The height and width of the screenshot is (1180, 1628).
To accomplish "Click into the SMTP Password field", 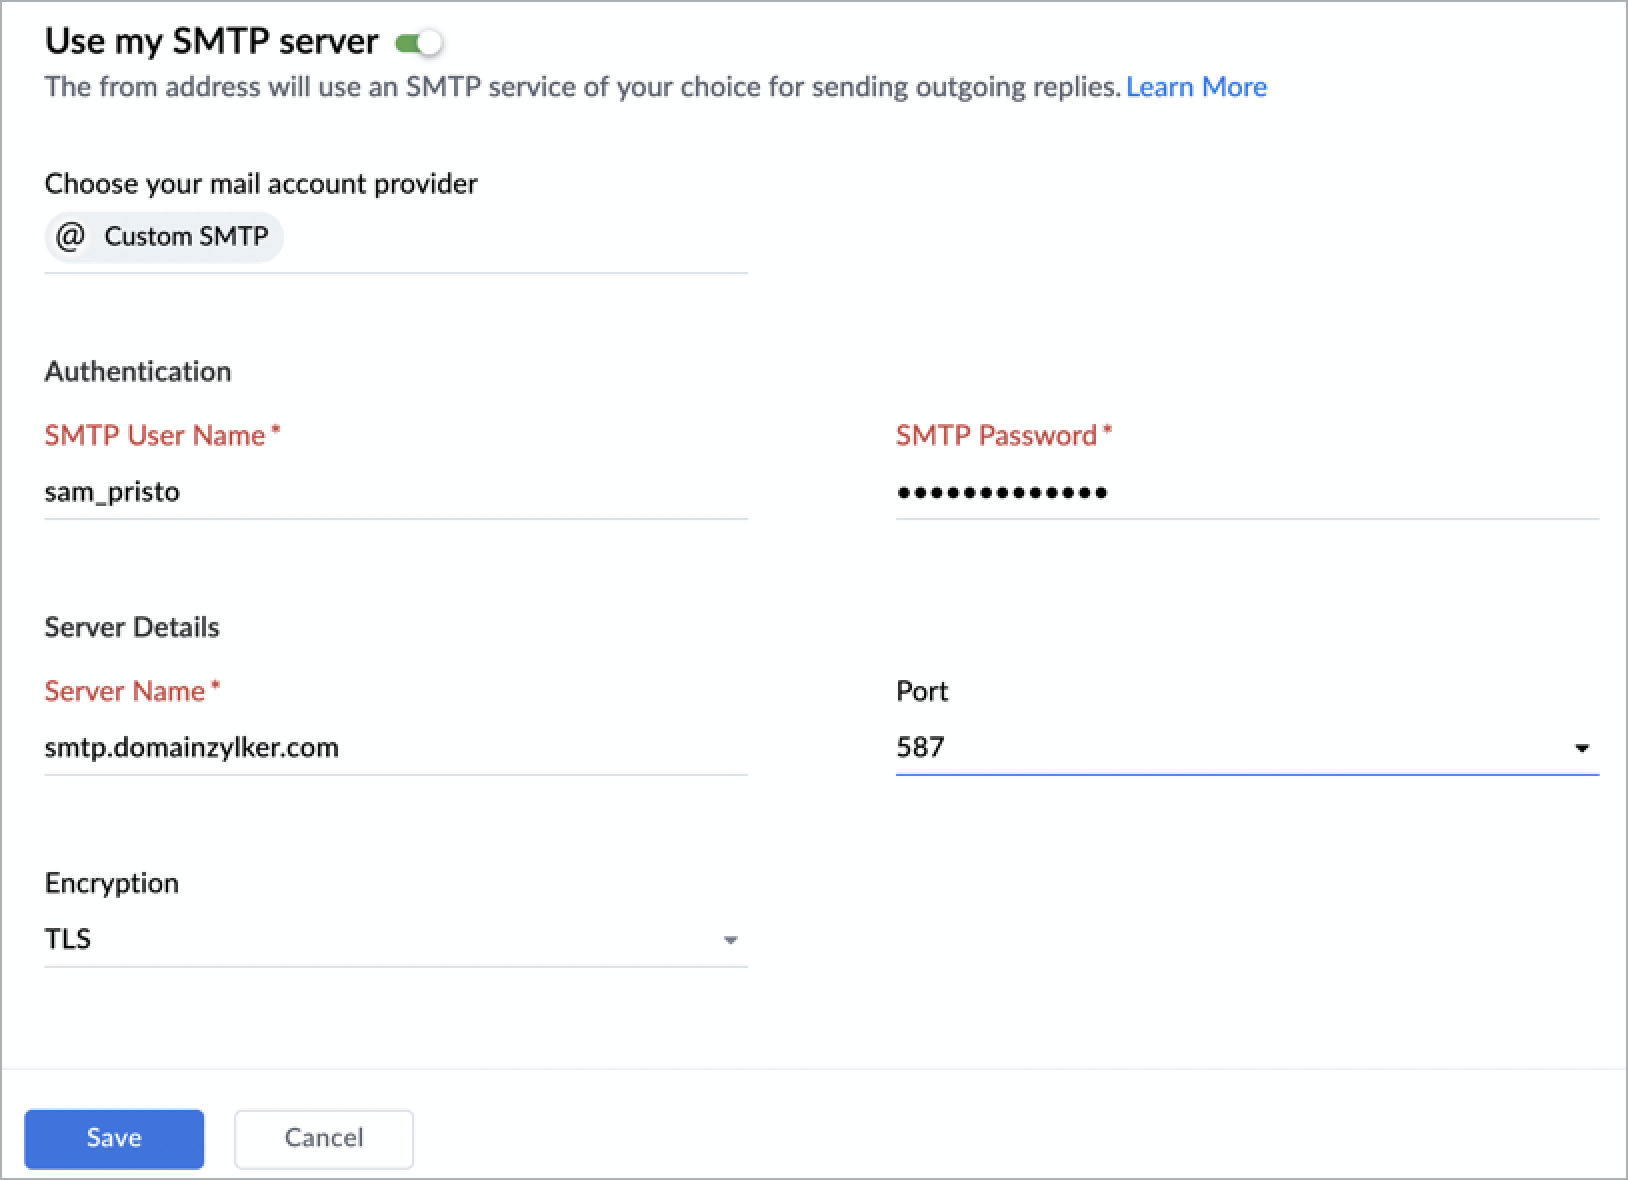I will [1245, 492].
